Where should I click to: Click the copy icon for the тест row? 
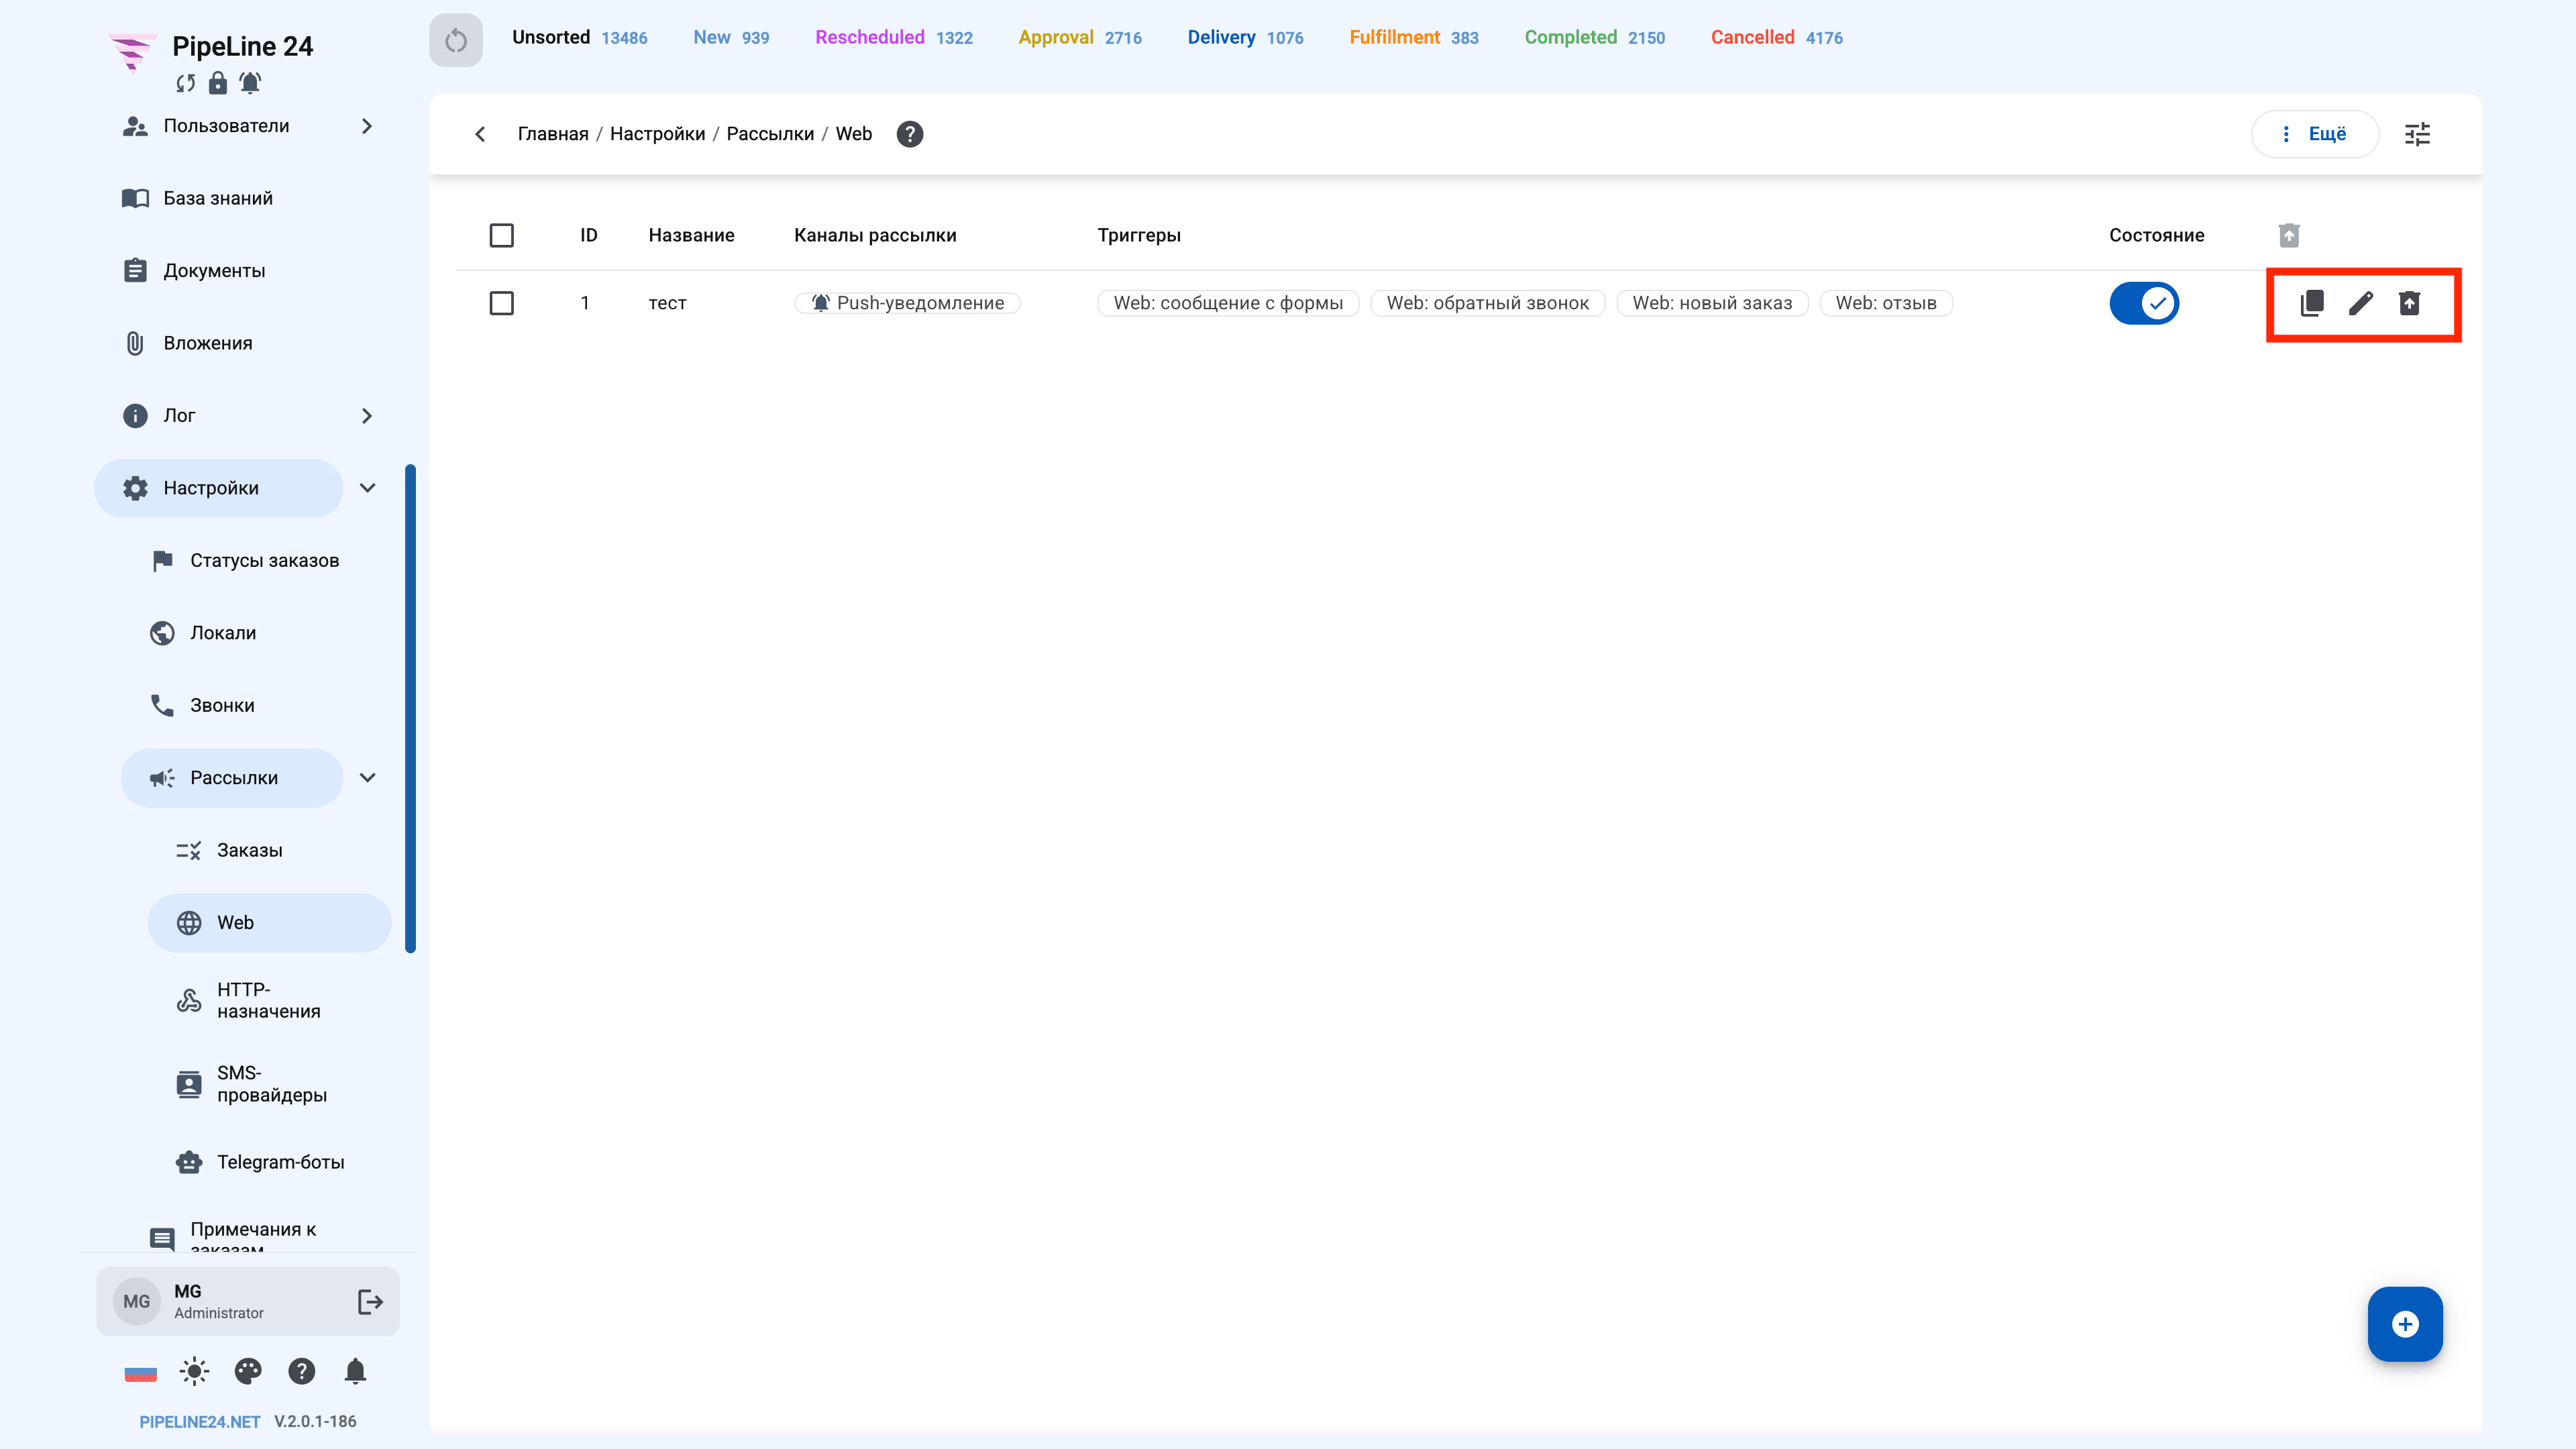click(2312, 303)
